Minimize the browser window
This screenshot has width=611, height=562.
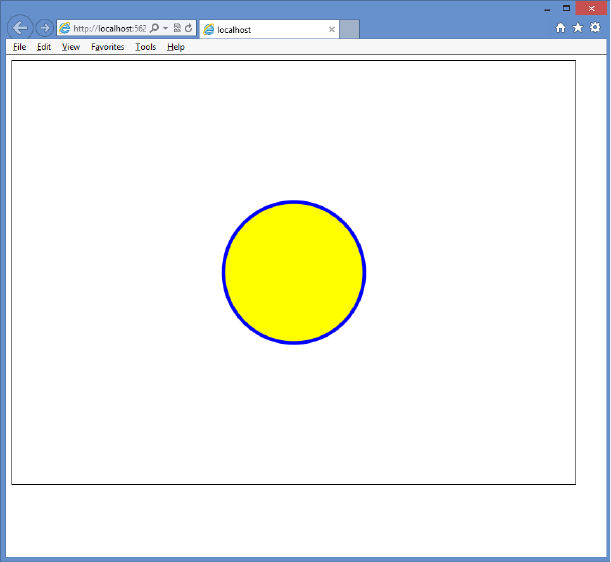pyautogui.click(x=547, y=9)
